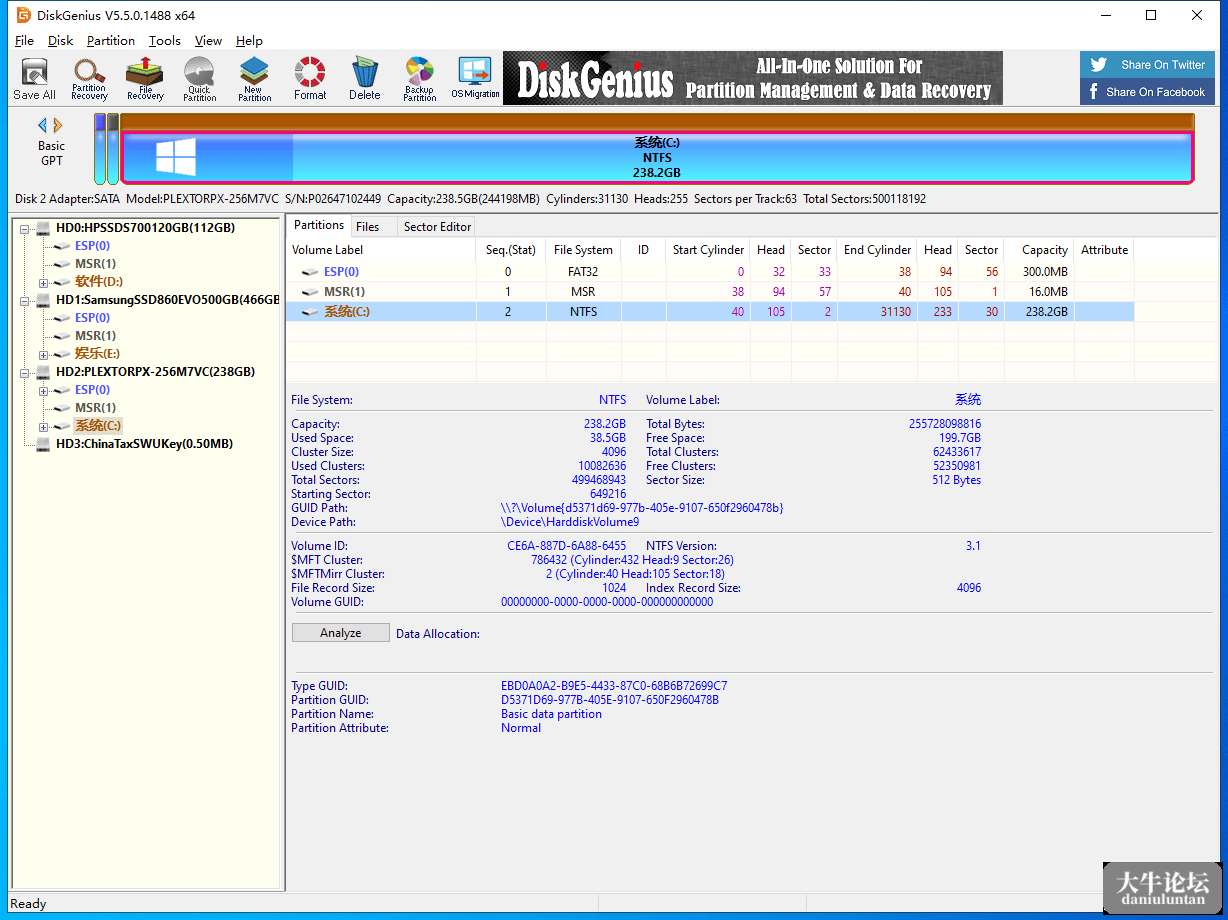Select ESP(0) under HD0 in the tree

click(92, 246)
